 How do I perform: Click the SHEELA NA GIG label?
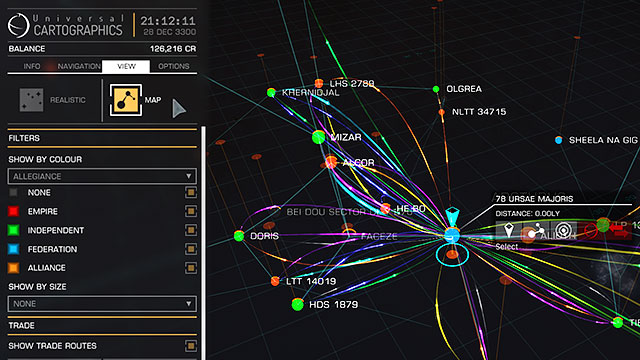pyautogui.click(x=603, y=140)
